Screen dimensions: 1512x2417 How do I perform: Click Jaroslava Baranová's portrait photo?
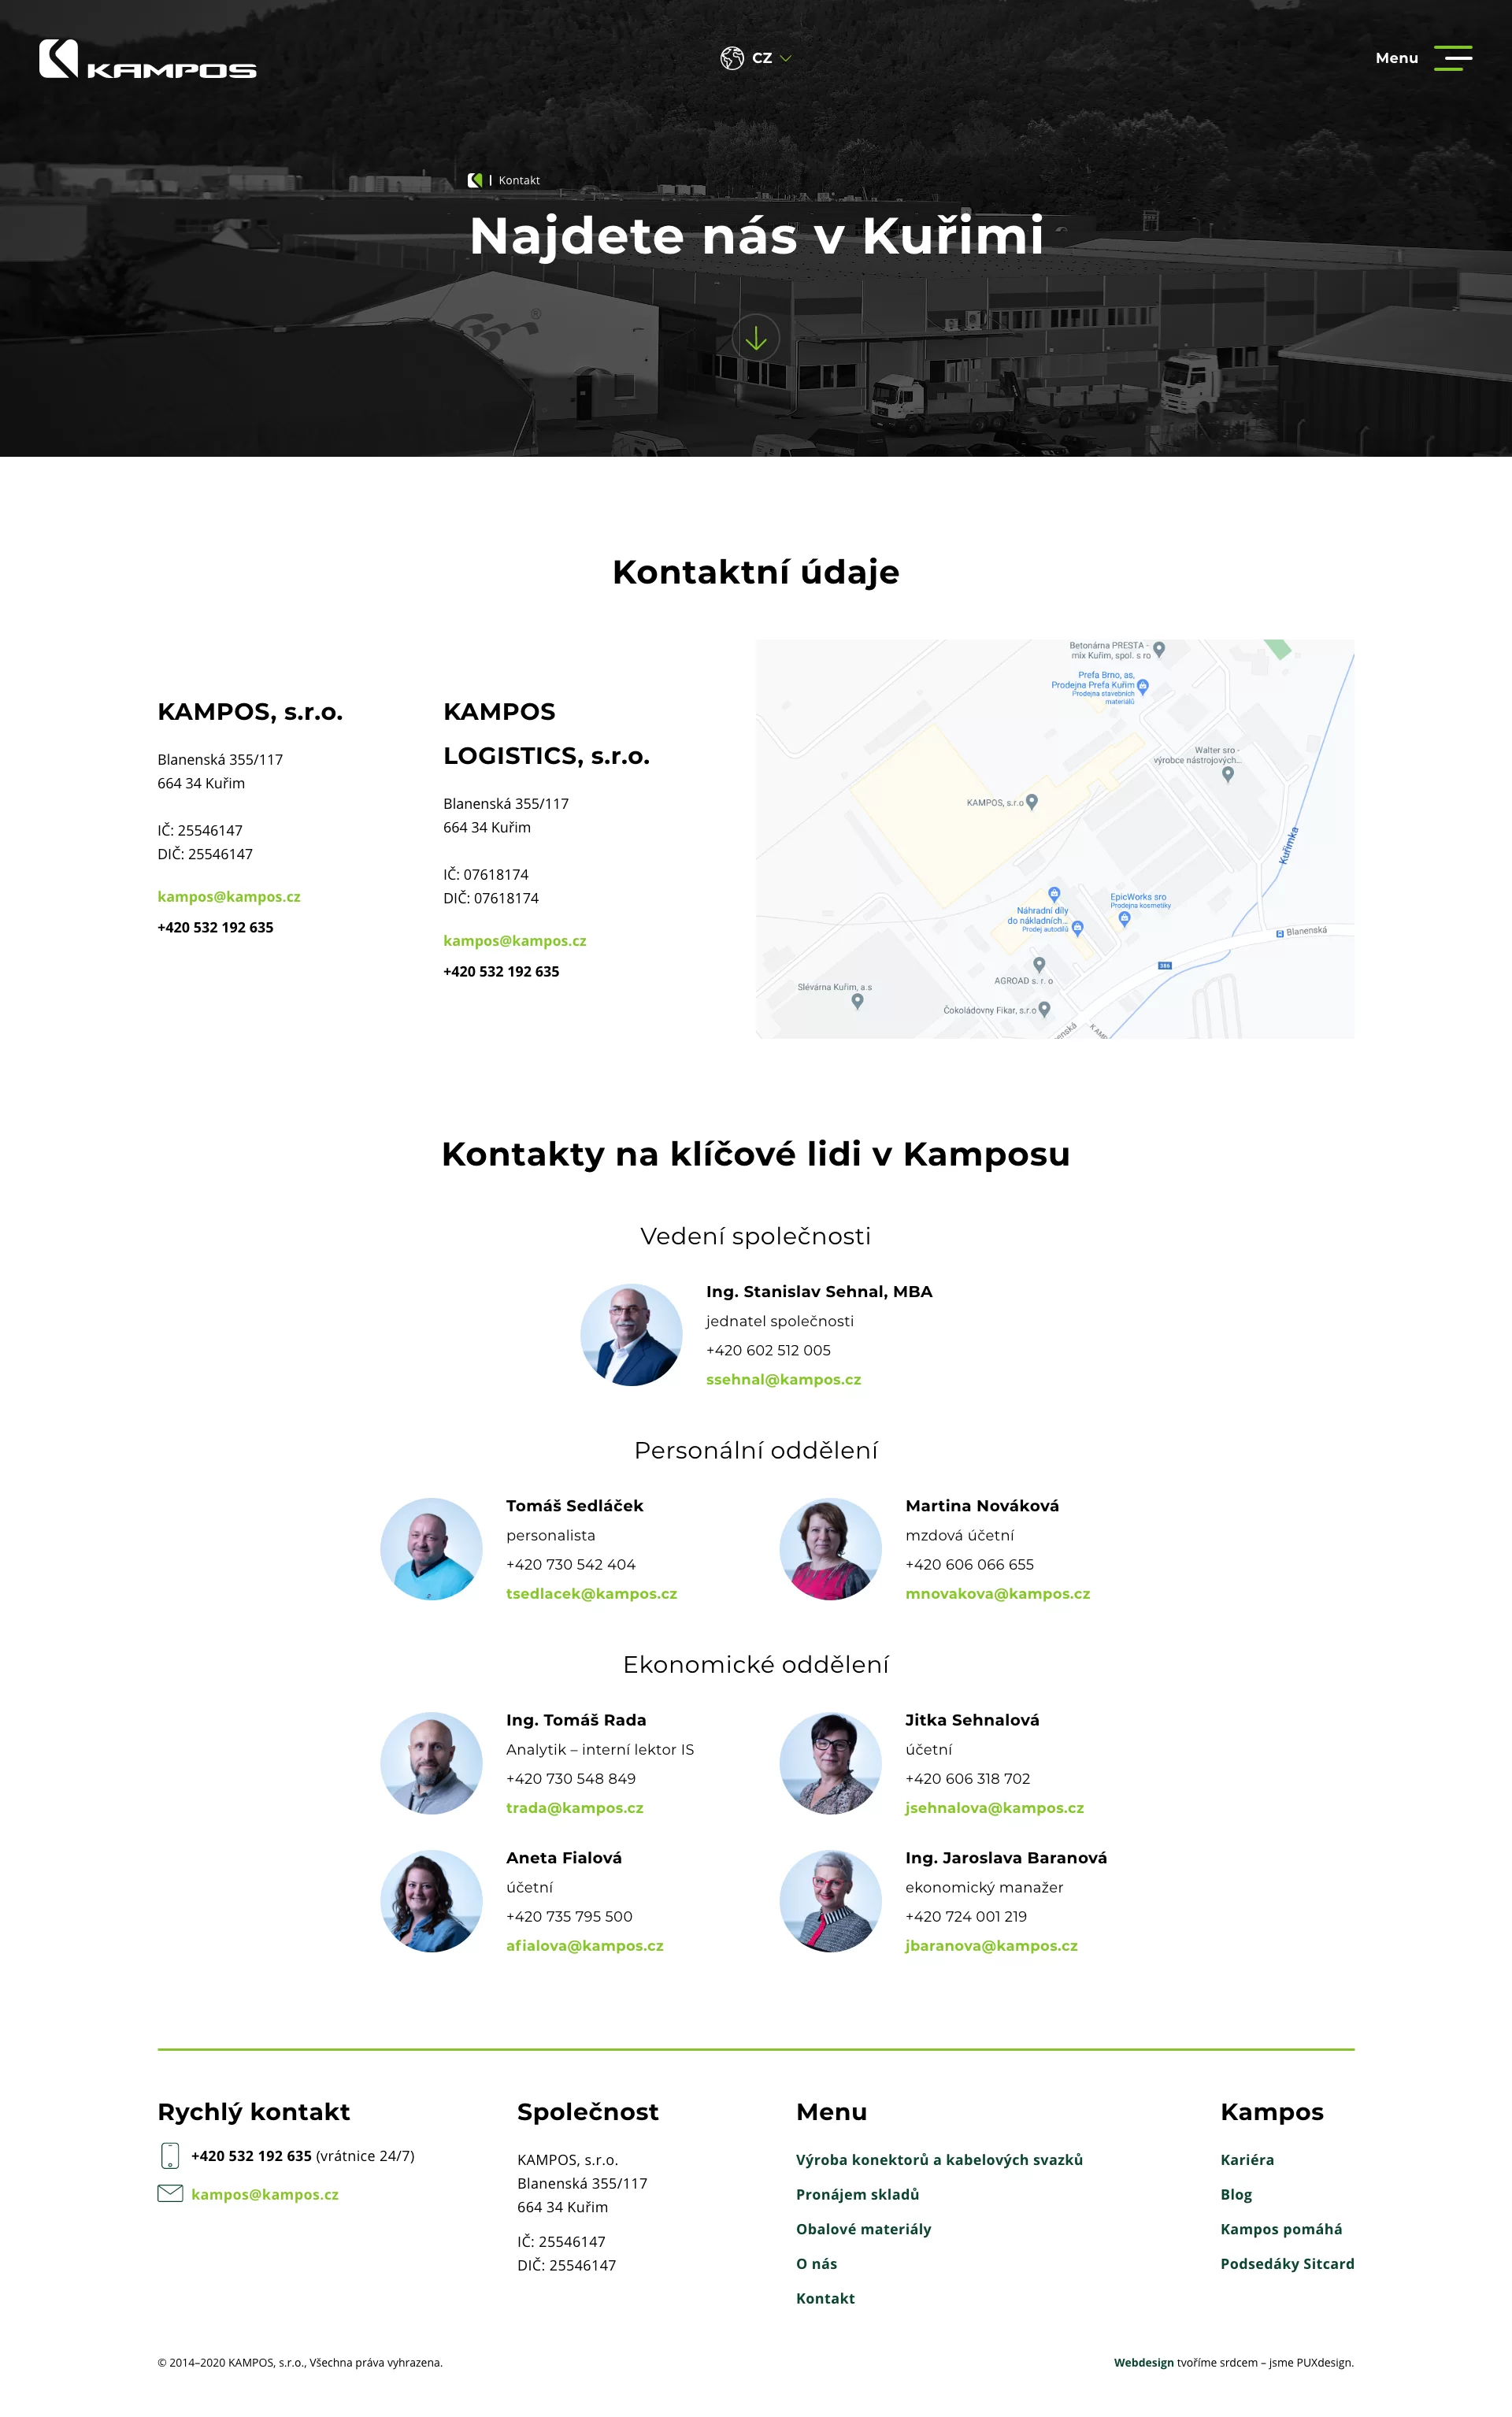[x=831, y=1901]
